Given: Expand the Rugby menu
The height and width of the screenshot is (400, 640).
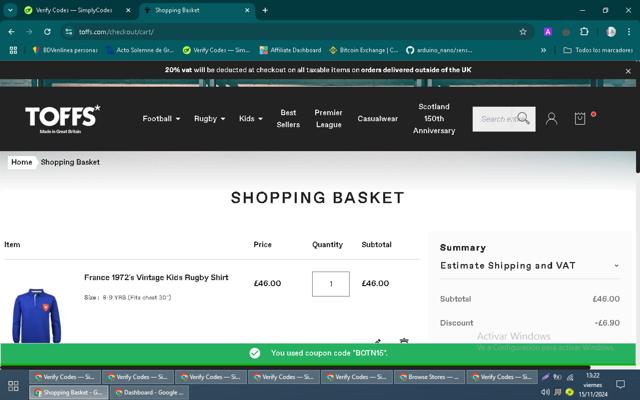Looking at the screenshot, I should coord(209,119).
